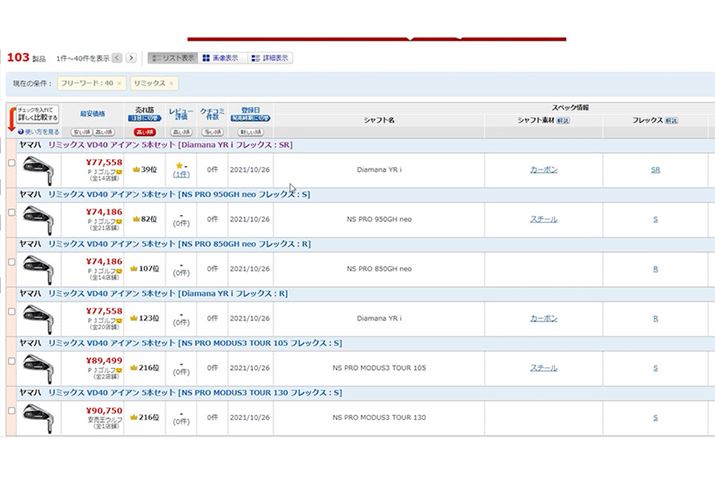Screen dimensions: 715x477
Task: Remove the フリーワード: 40 filter tag
Action: (119, 83)
